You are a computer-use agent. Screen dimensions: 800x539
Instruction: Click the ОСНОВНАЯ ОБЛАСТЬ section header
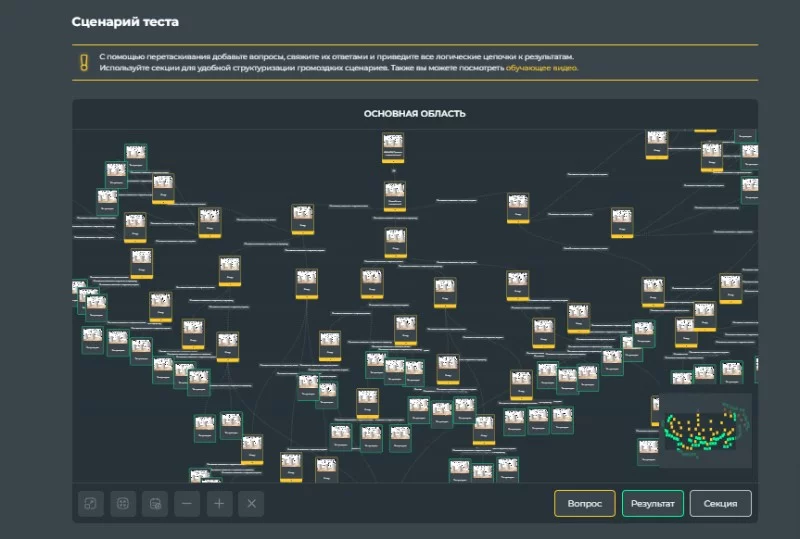[x=415, y=114]
